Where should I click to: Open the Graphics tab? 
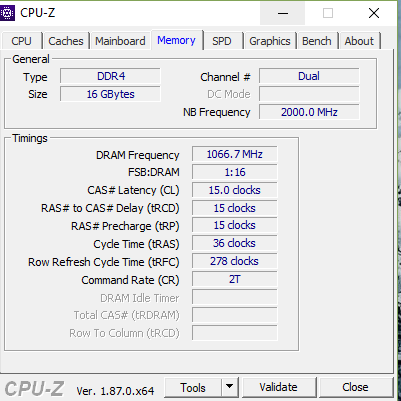(x=270, y=41)
